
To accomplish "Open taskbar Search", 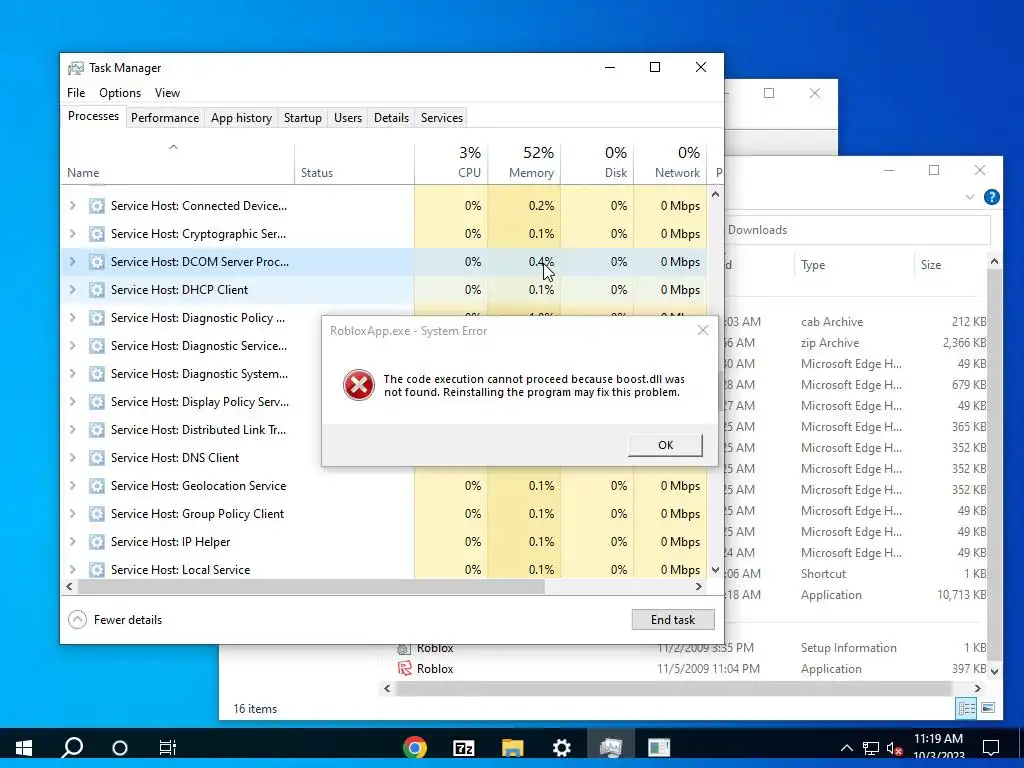I will [72, 747].
